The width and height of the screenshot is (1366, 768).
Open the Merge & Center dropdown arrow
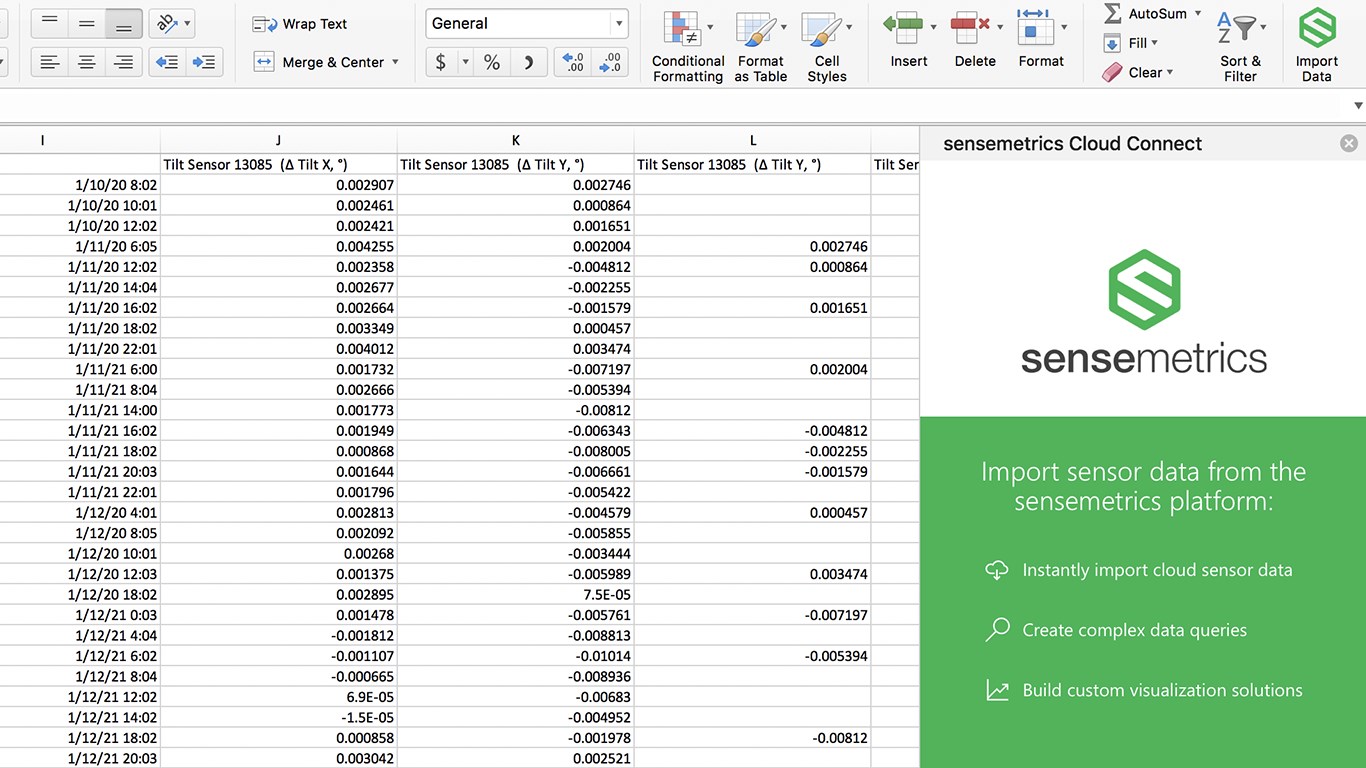tap(395, 62)
